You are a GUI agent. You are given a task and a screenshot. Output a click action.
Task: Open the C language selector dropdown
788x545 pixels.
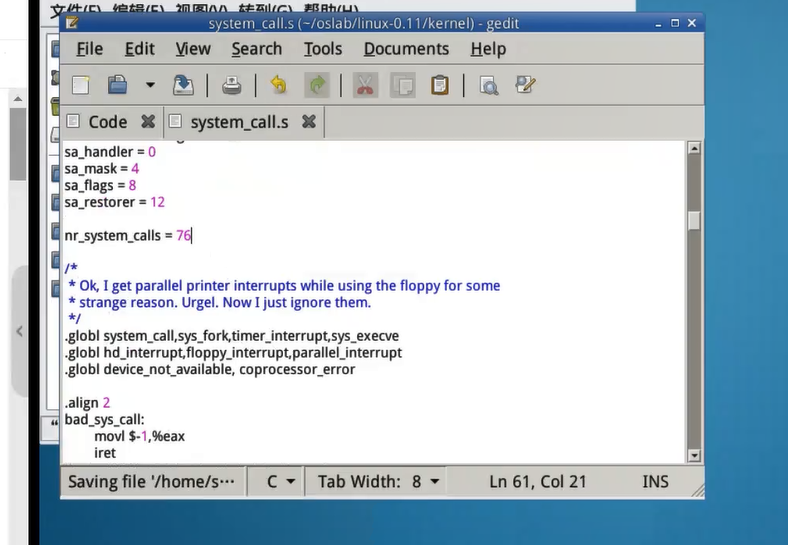[280, 482]
